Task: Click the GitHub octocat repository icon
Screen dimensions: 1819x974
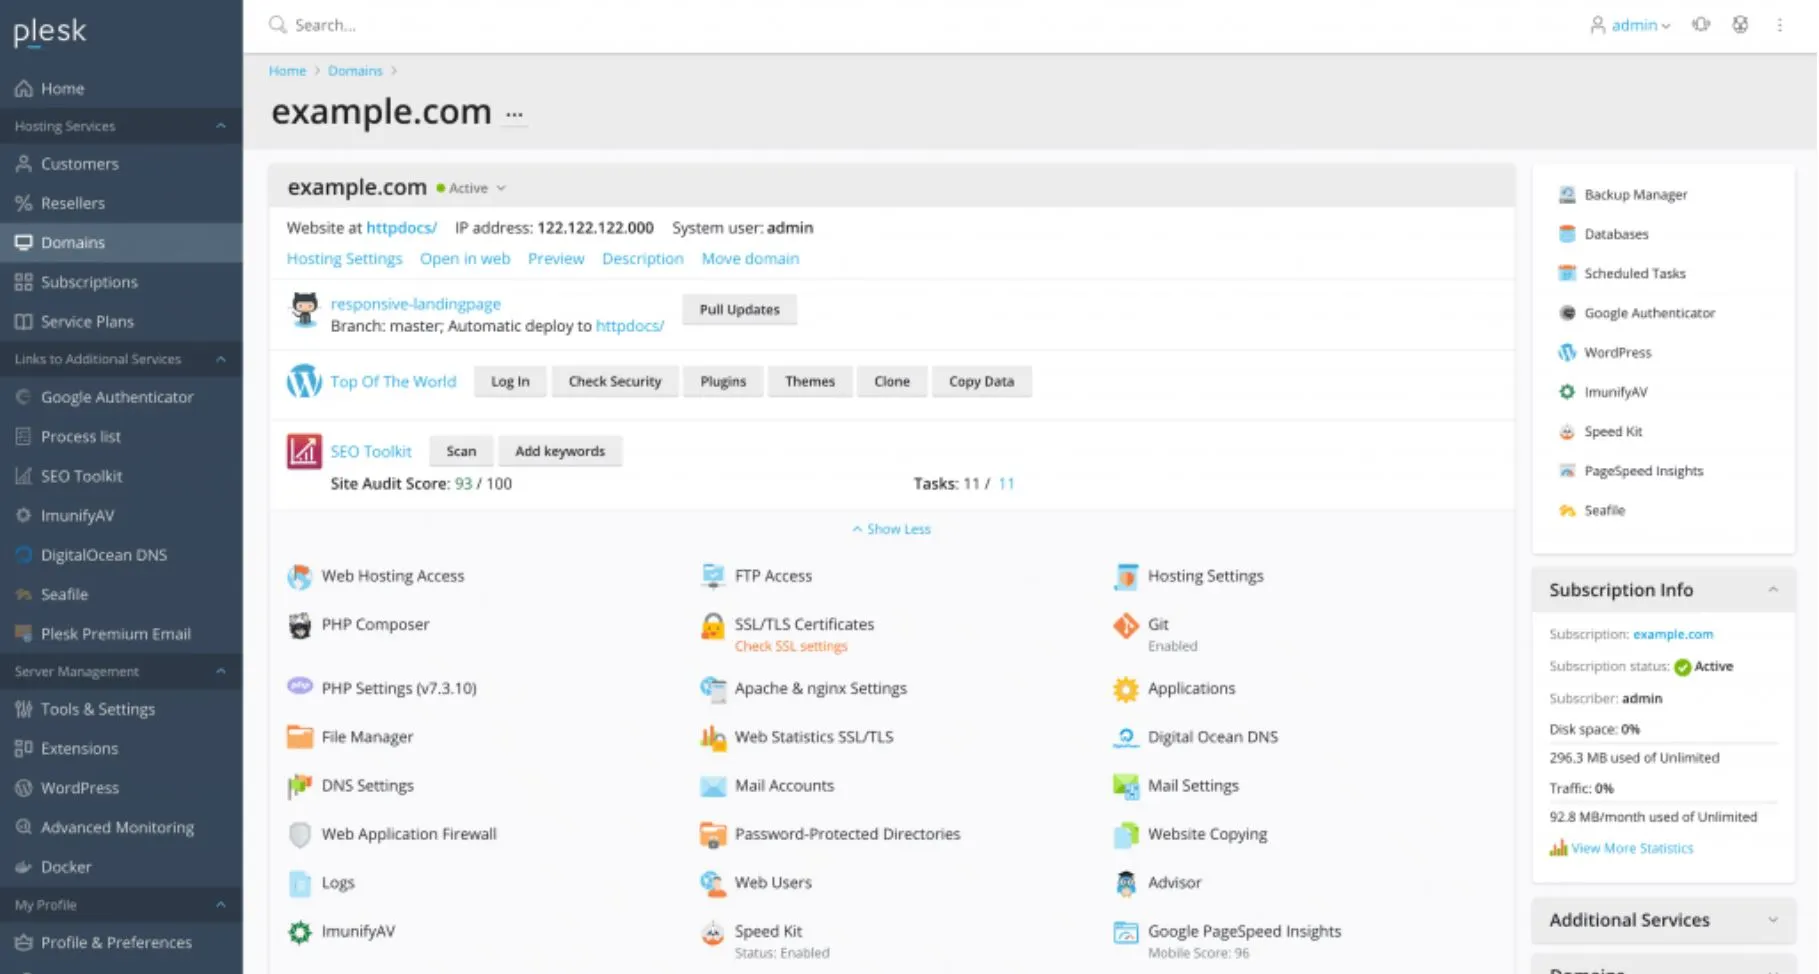Action: pyautogui.click(x=304, y=309)
